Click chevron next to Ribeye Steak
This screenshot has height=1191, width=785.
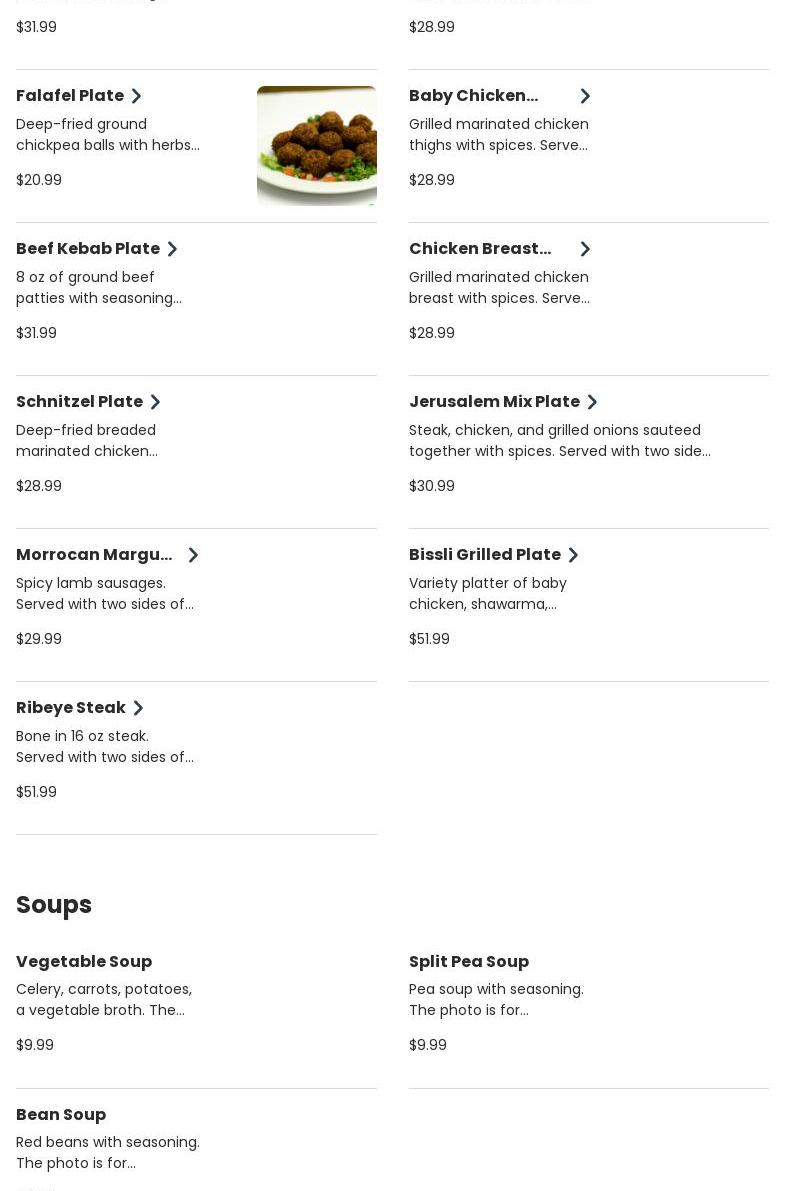(139, 708)
